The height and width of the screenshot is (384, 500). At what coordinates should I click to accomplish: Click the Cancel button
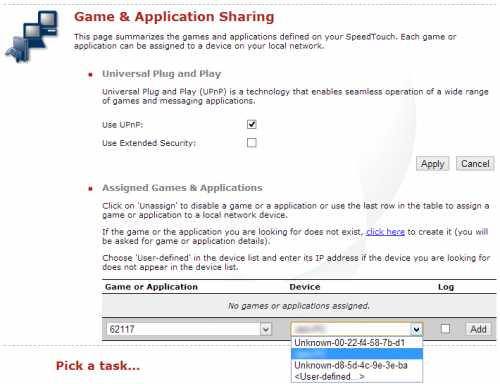[475, 164]
